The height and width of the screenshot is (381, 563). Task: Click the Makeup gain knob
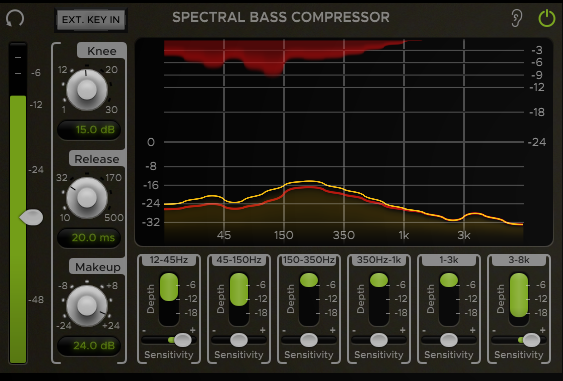click(87, 305)
